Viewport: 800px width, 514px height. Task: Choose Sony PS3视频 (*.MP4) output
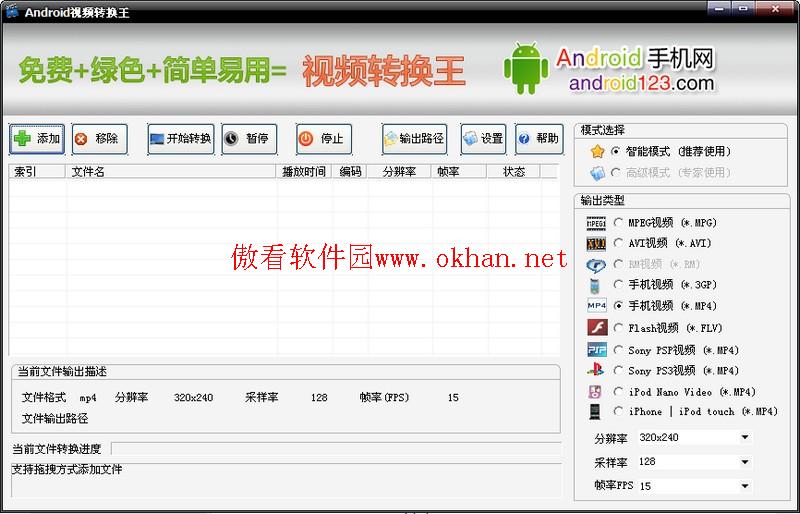[x=618, y=371]
